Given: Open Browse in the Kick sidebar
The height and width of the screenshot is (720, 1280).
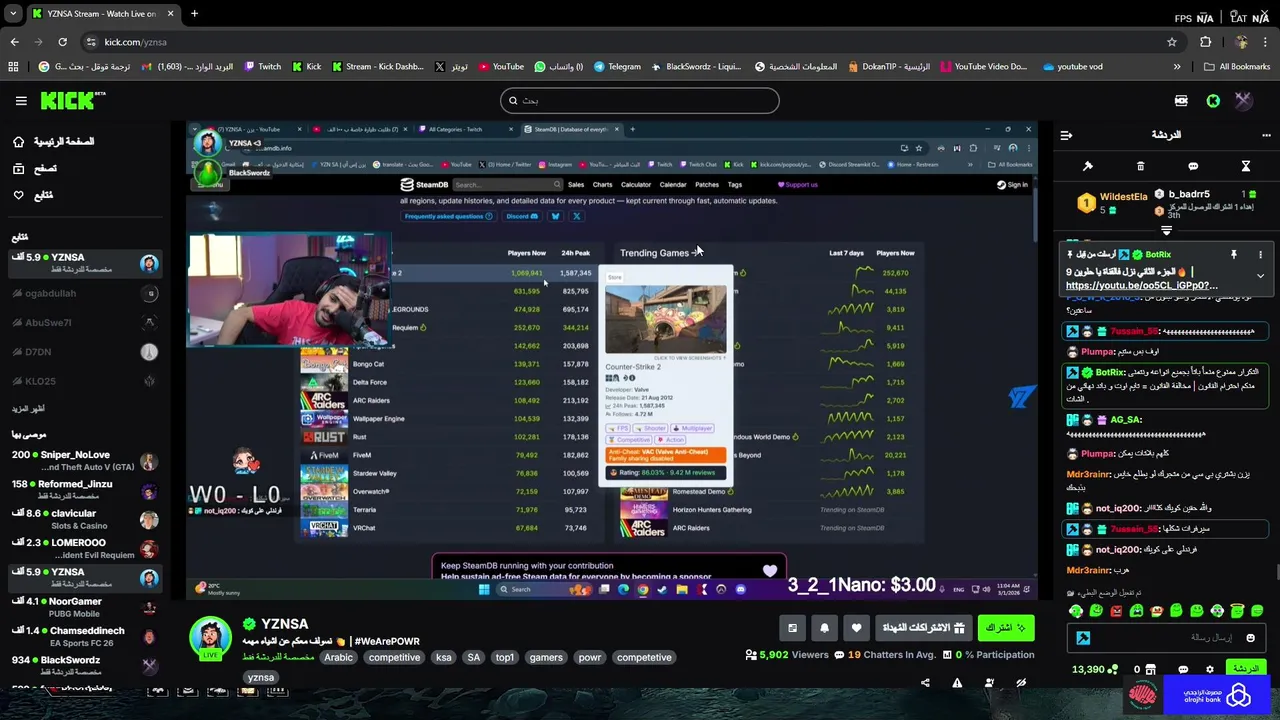Looking at the screenshot, I should (34, 169).
